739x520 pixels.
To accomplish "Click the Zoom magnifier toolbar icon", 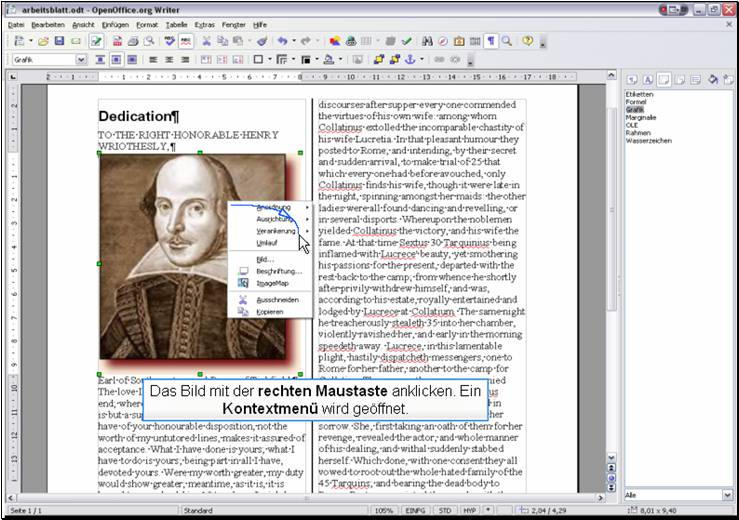I will click(x=507, y=41).
